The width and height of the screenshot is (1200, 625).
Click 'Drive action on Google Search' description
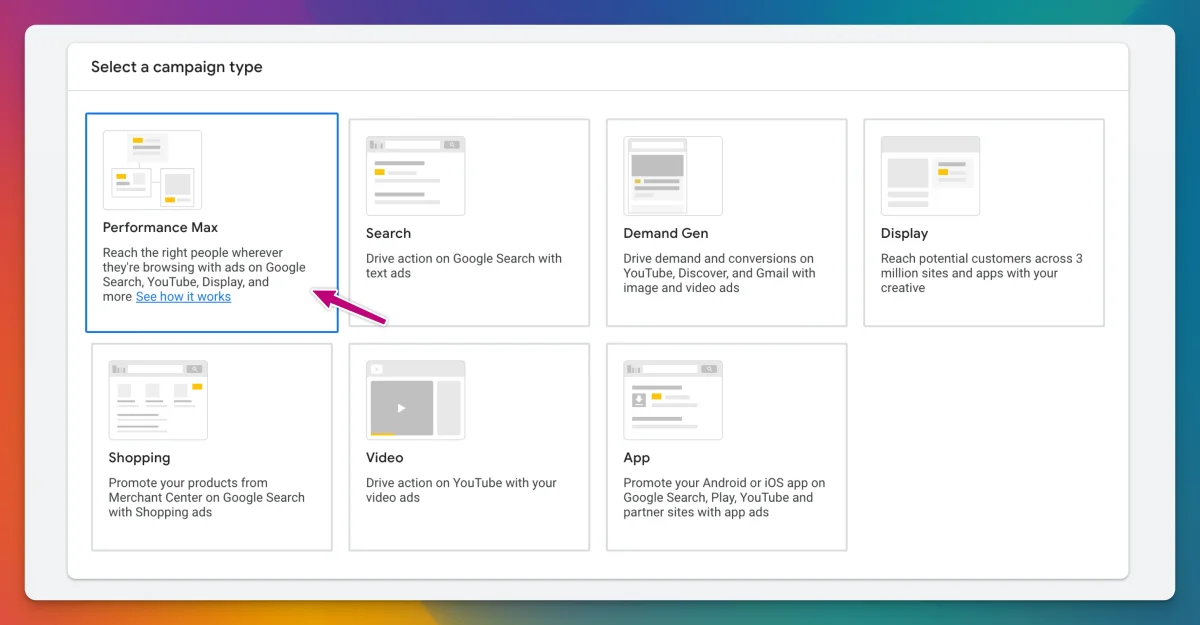coord(464,266)
